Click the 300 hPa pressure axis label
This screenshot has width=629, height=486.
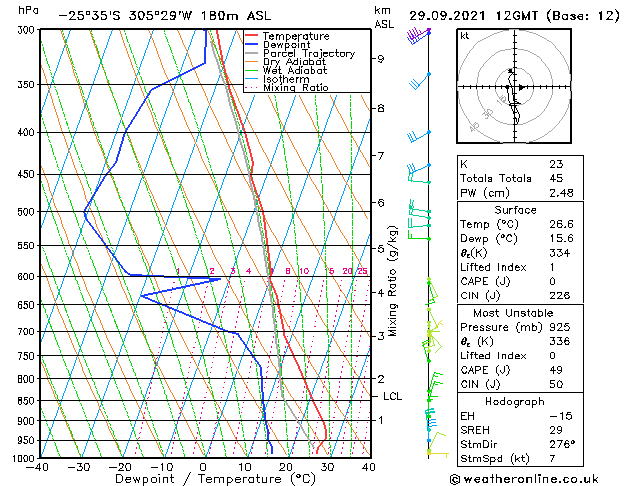pos(26,30)
